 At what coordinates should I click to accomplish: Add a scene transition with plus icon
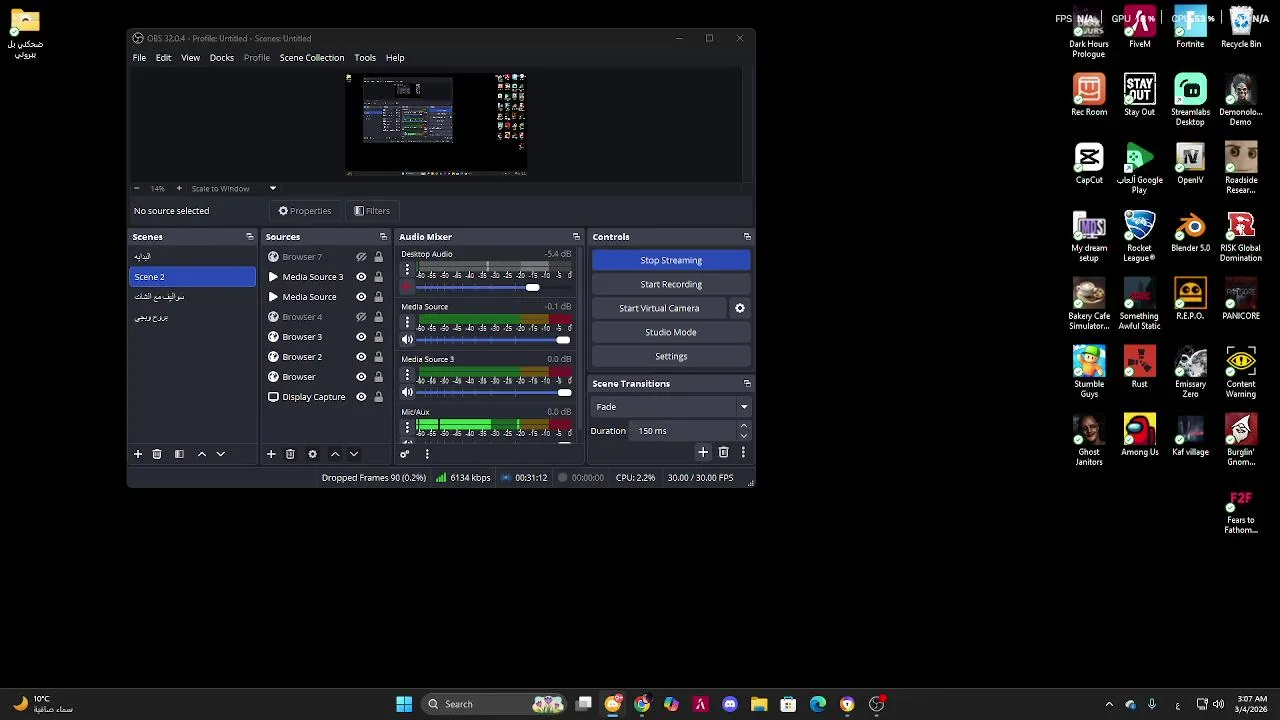(x=703, y=453)
